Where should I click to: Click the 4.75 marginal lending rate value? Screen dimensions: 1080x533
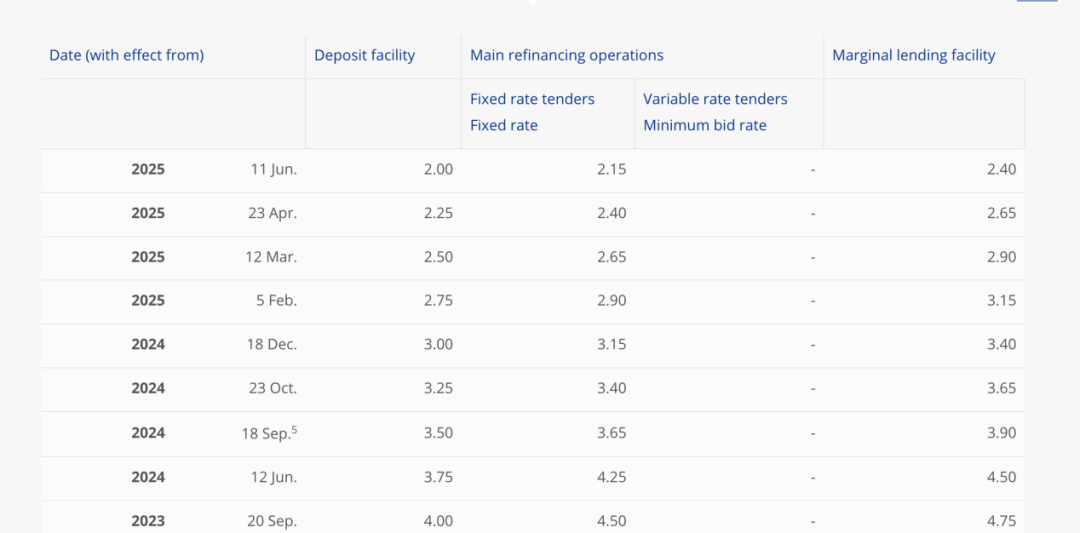1001,520
